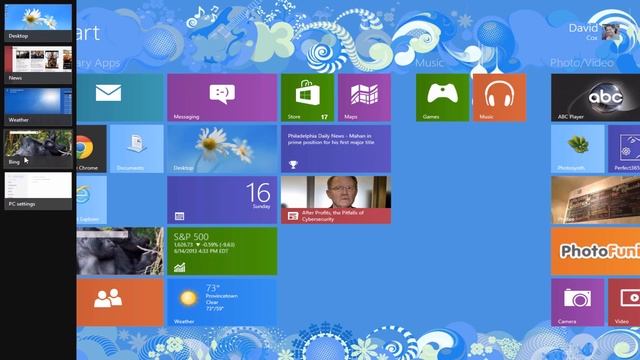Launch the Games tile
Viewport: 640px width, 360px height.
pos(442,97)
